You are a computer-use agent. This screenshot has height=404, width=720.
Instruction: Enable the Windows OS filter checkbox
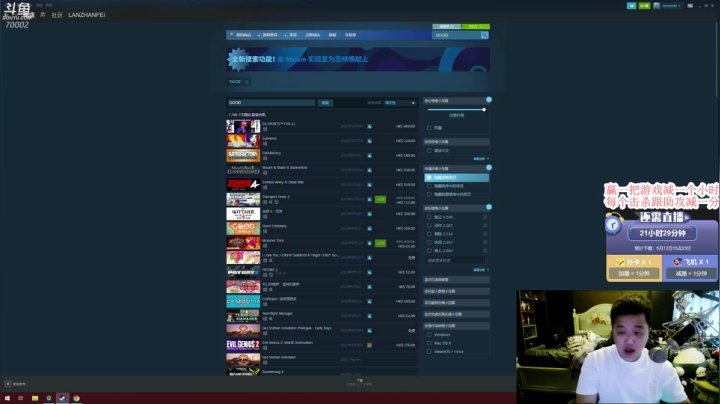click(429, 335)
